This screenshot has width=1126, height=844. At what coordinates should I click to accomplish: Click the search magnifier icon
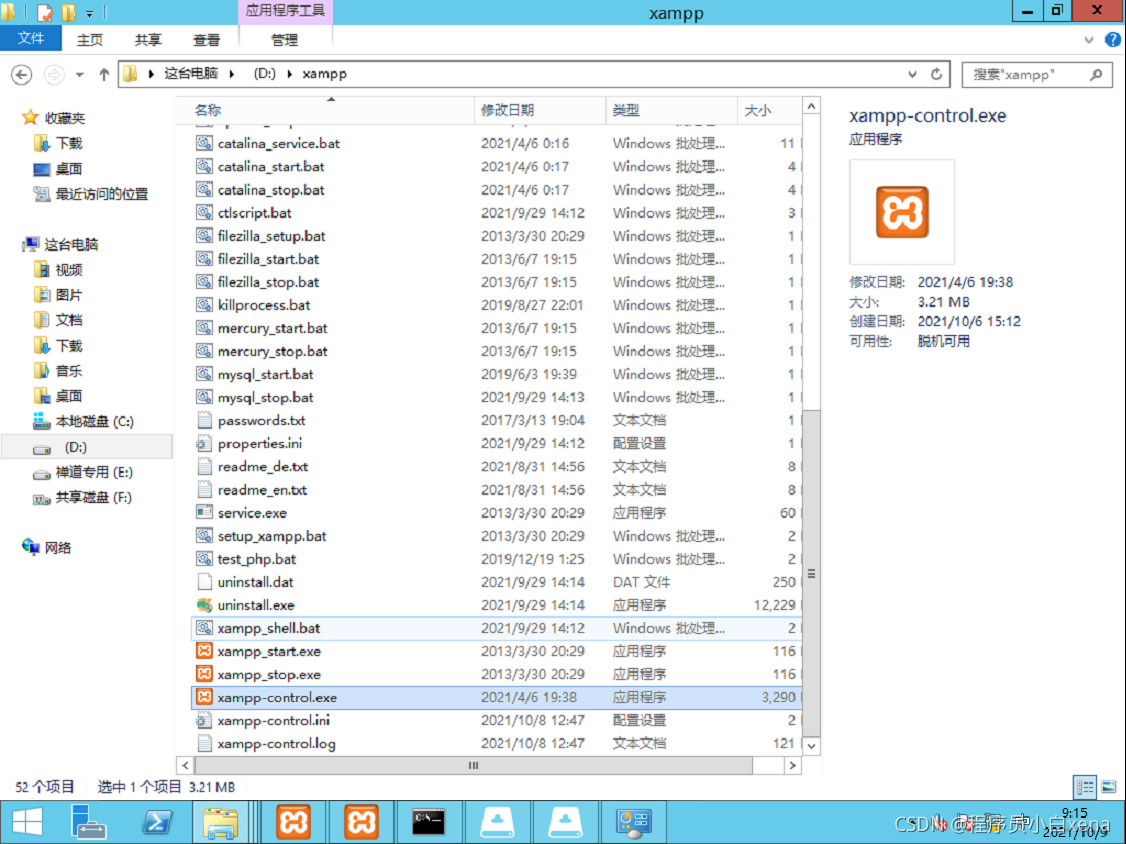1096,74
